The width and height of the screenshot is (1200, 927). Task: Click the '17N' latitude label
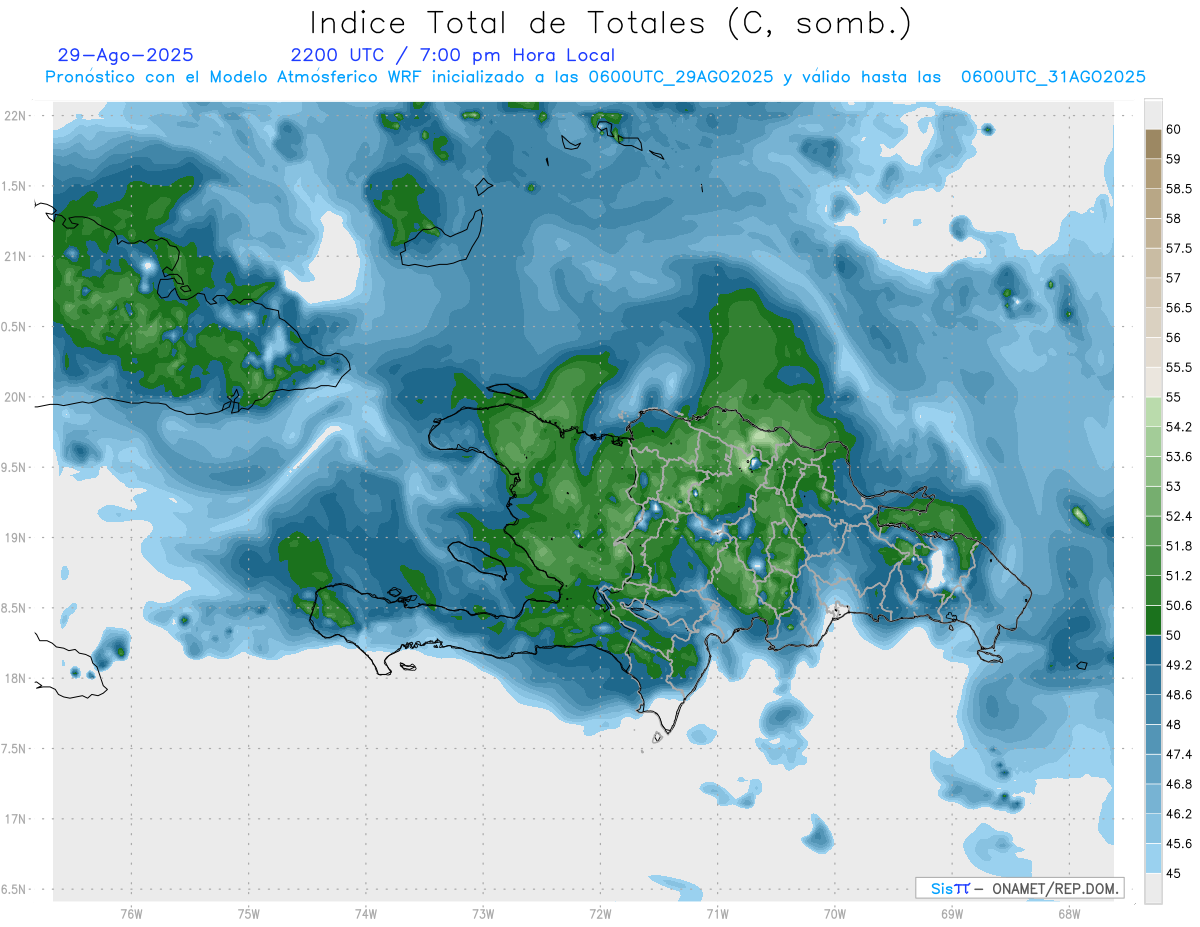click(17, 819)
